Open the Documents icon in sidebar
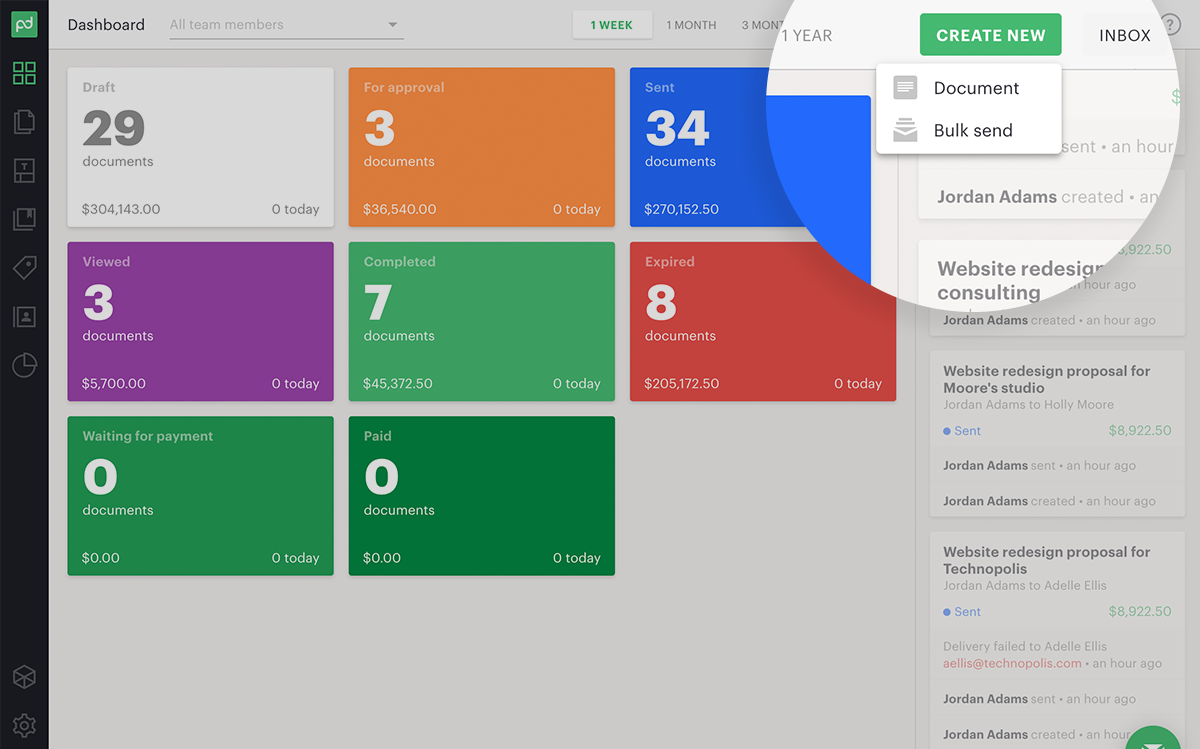1200x749 pixels. coord(24,122)
